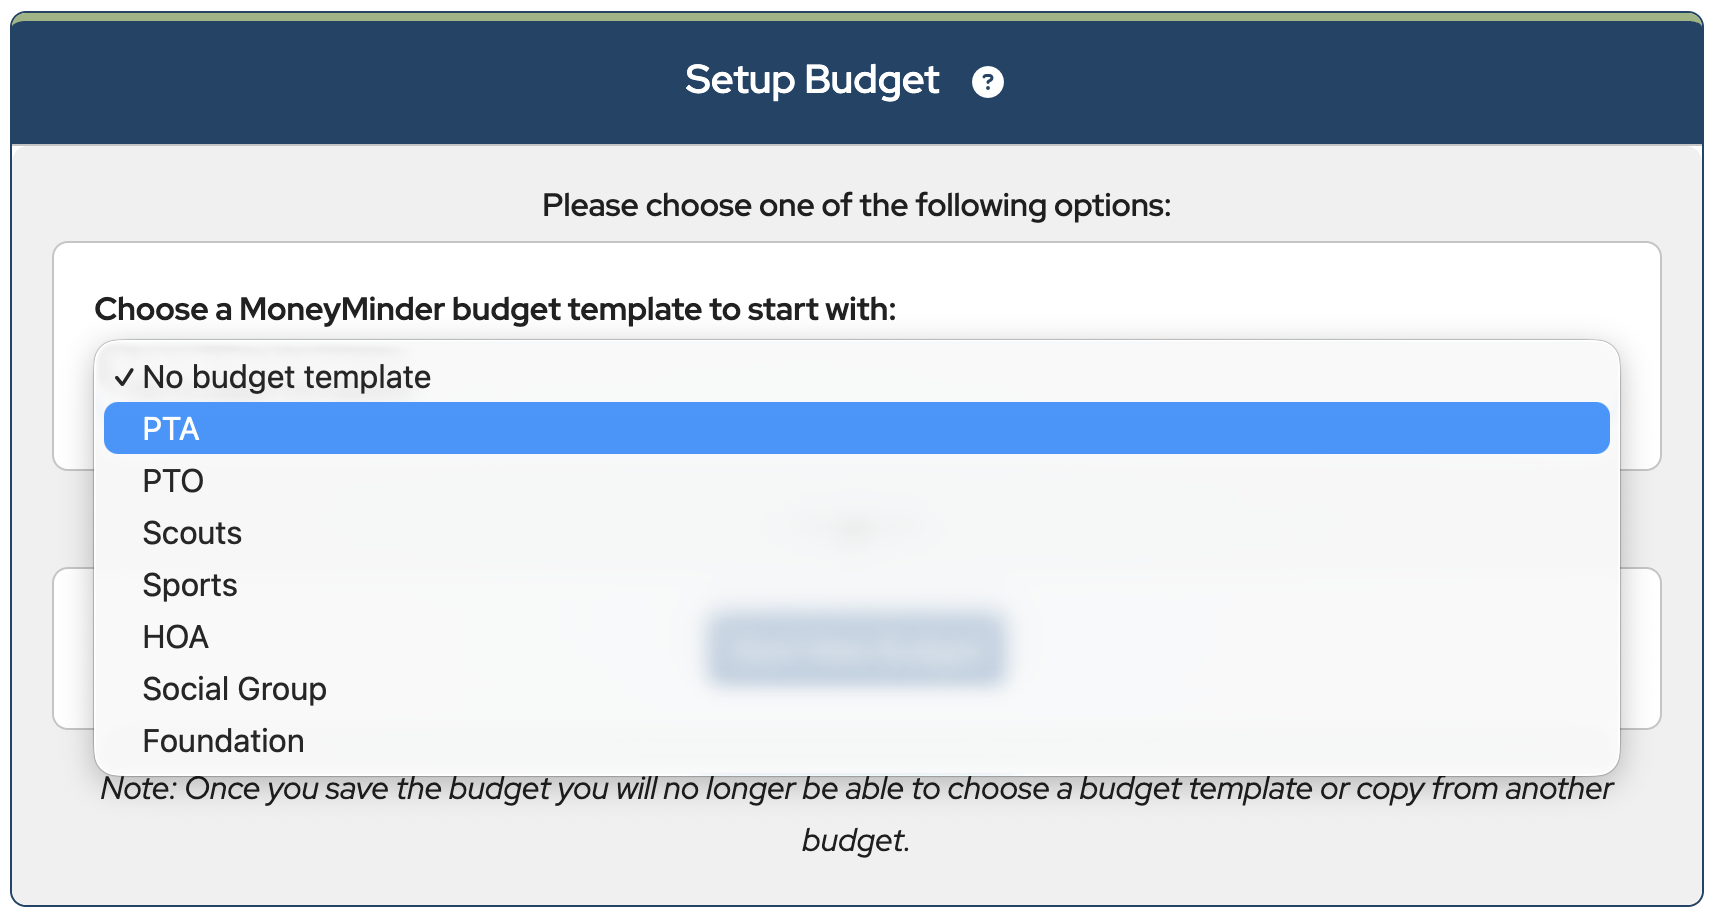The height and width of the screenshot is (914, 1714).
Task: Click the 'Please choose one' instruction text
Action: coord(856,205)
